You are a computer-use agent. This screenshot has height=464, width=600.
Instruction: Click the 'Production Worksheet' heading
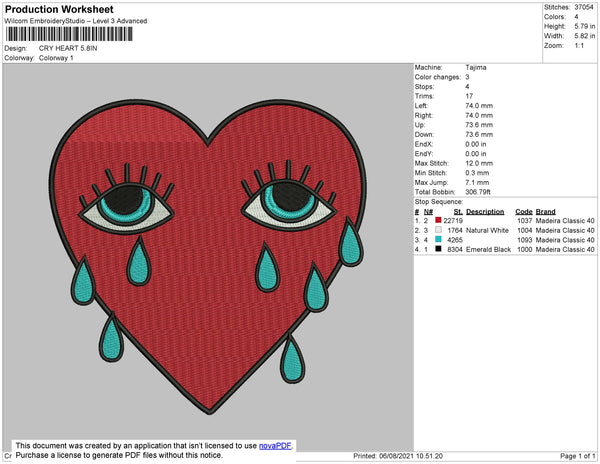[59, 9]
